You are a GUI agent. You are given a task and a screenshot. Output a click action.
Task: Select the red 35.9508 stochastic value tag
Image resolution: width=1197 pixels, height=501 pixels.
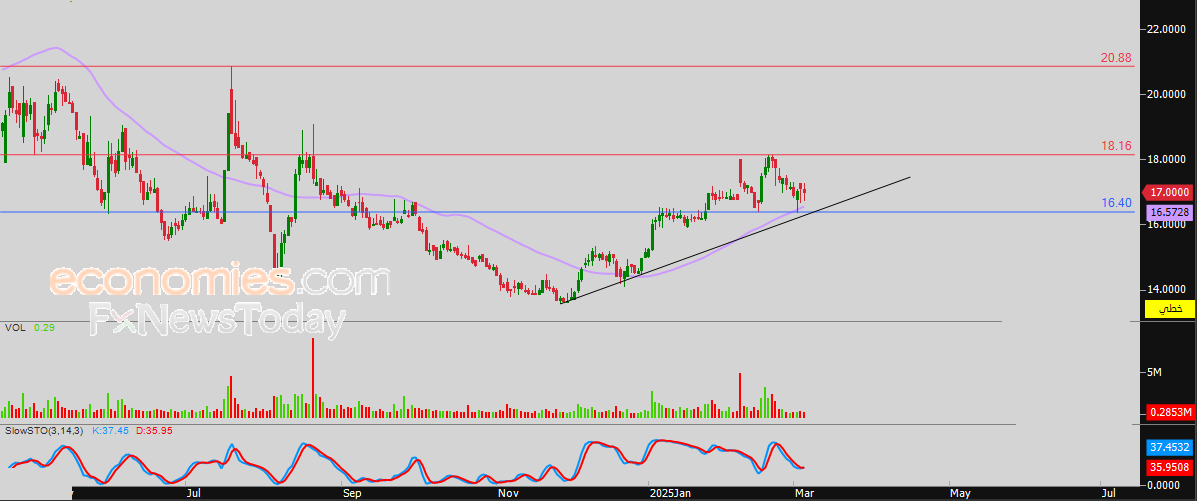(x=1168, y=465)
